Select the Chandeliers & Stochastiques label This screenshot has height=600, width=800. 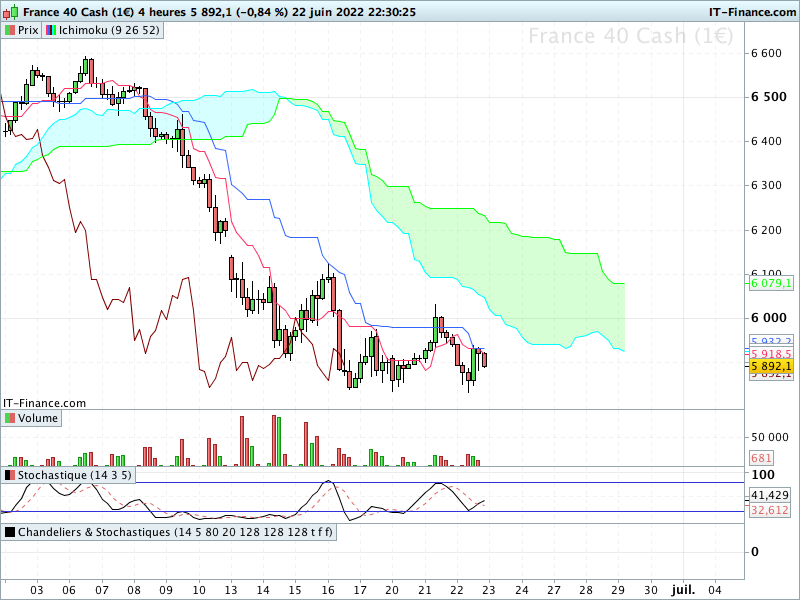click(175, 532)
